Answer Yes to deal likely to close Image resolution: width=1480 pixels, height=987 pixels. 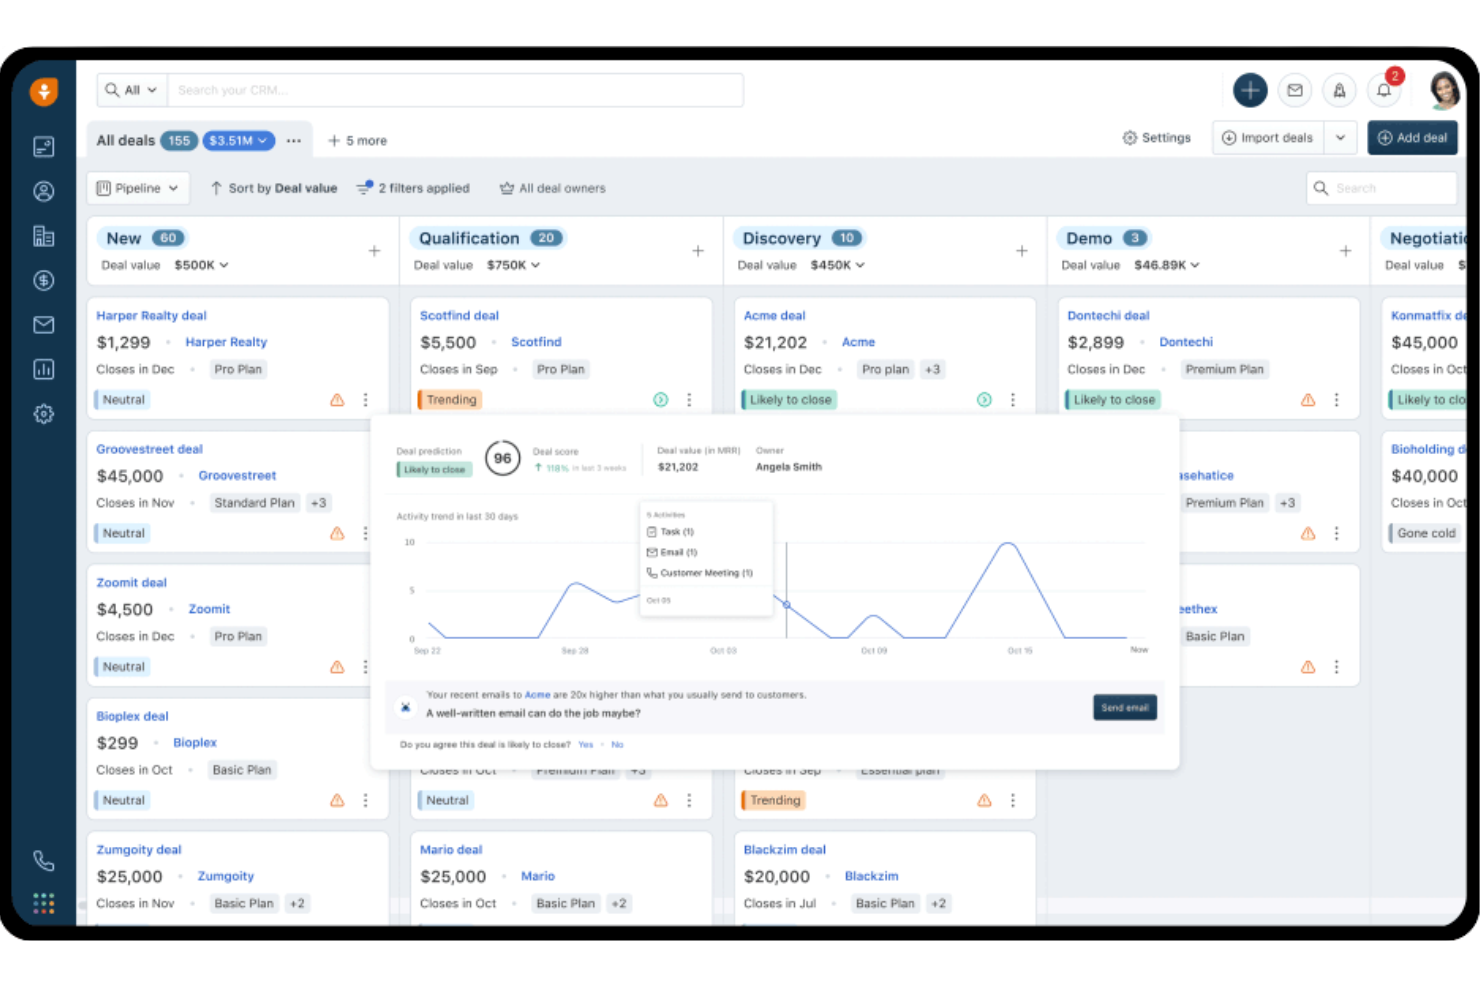(x=586, y=744)
